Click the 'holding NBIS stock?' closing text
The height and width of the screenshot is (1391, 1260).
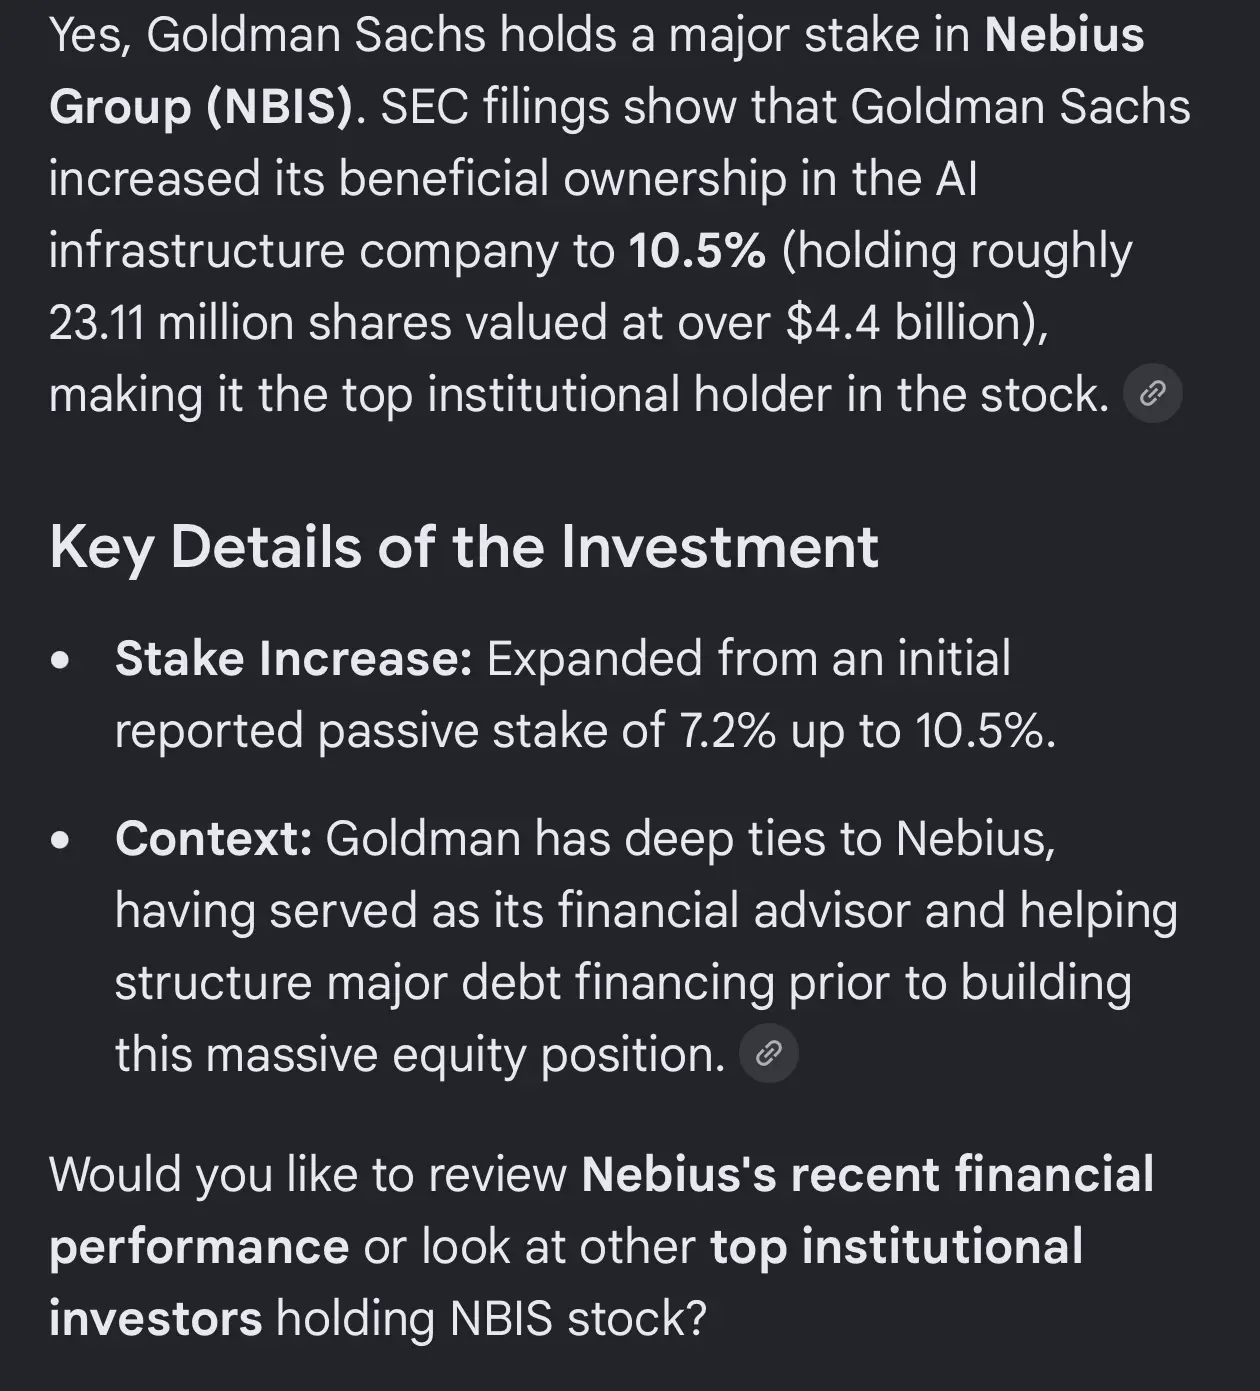click(491, 1318)
